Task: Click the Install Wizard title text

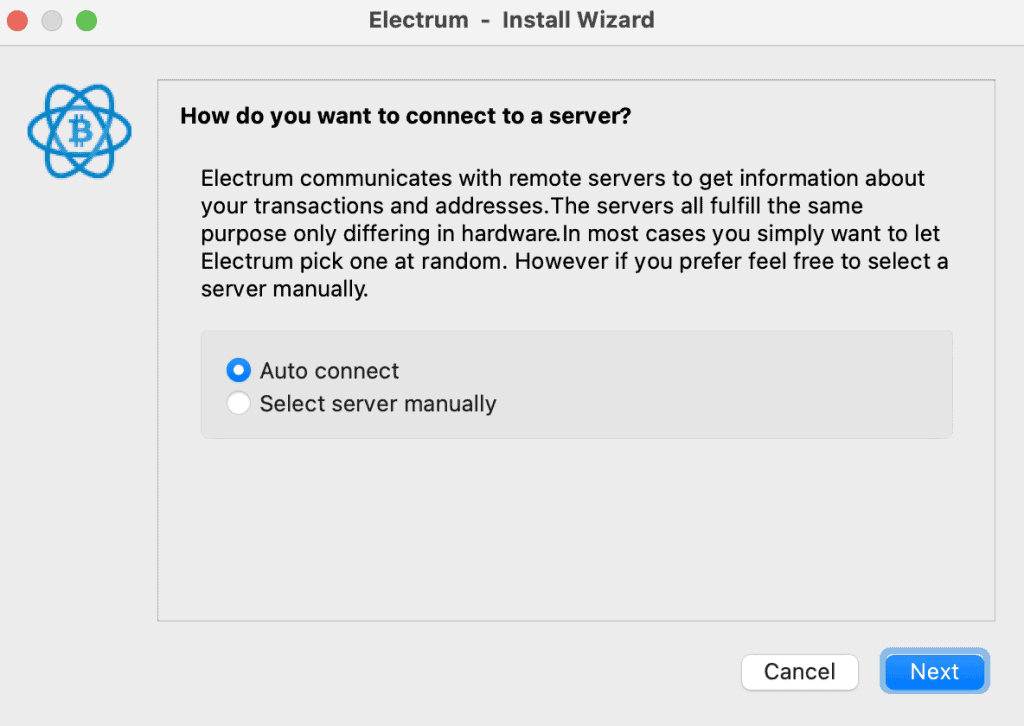Action: click(x=511, y=20)
